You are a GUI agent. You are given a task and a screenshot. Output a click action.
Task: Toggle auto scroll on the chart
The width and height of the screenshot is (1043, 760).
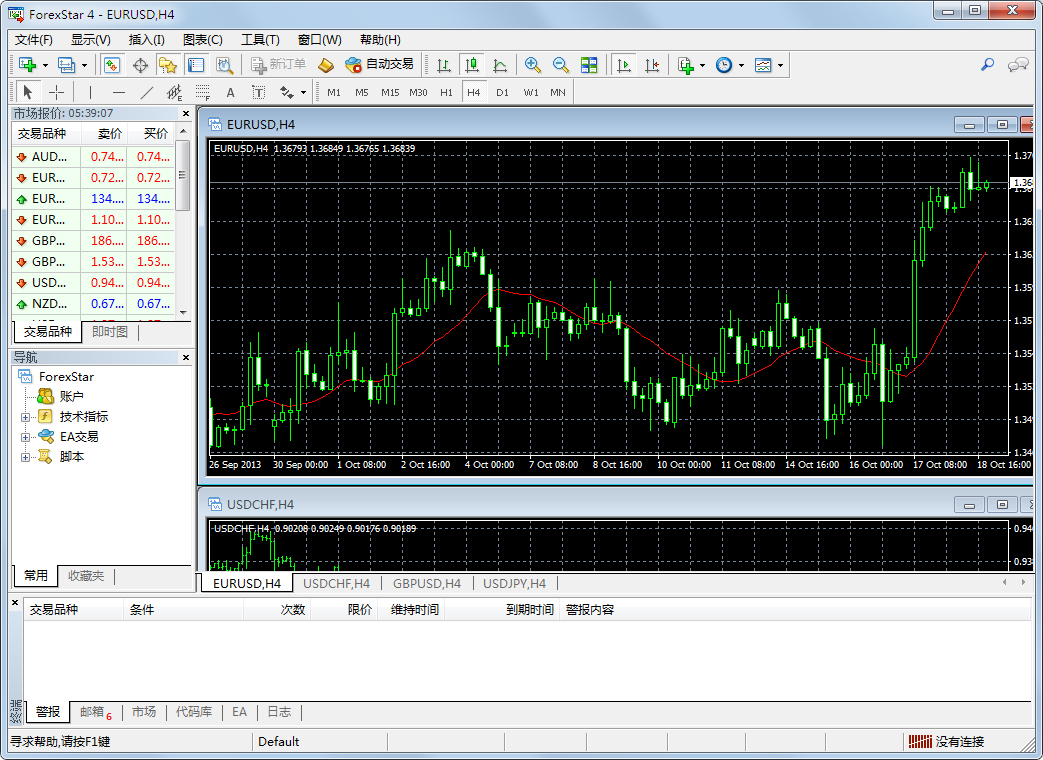pos(624,64)
